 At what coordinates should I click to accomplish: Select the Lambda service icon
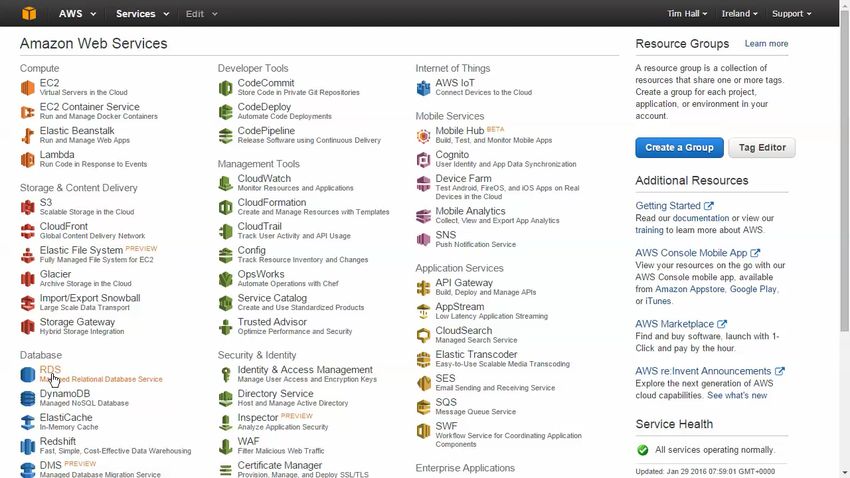pos(28,159)
